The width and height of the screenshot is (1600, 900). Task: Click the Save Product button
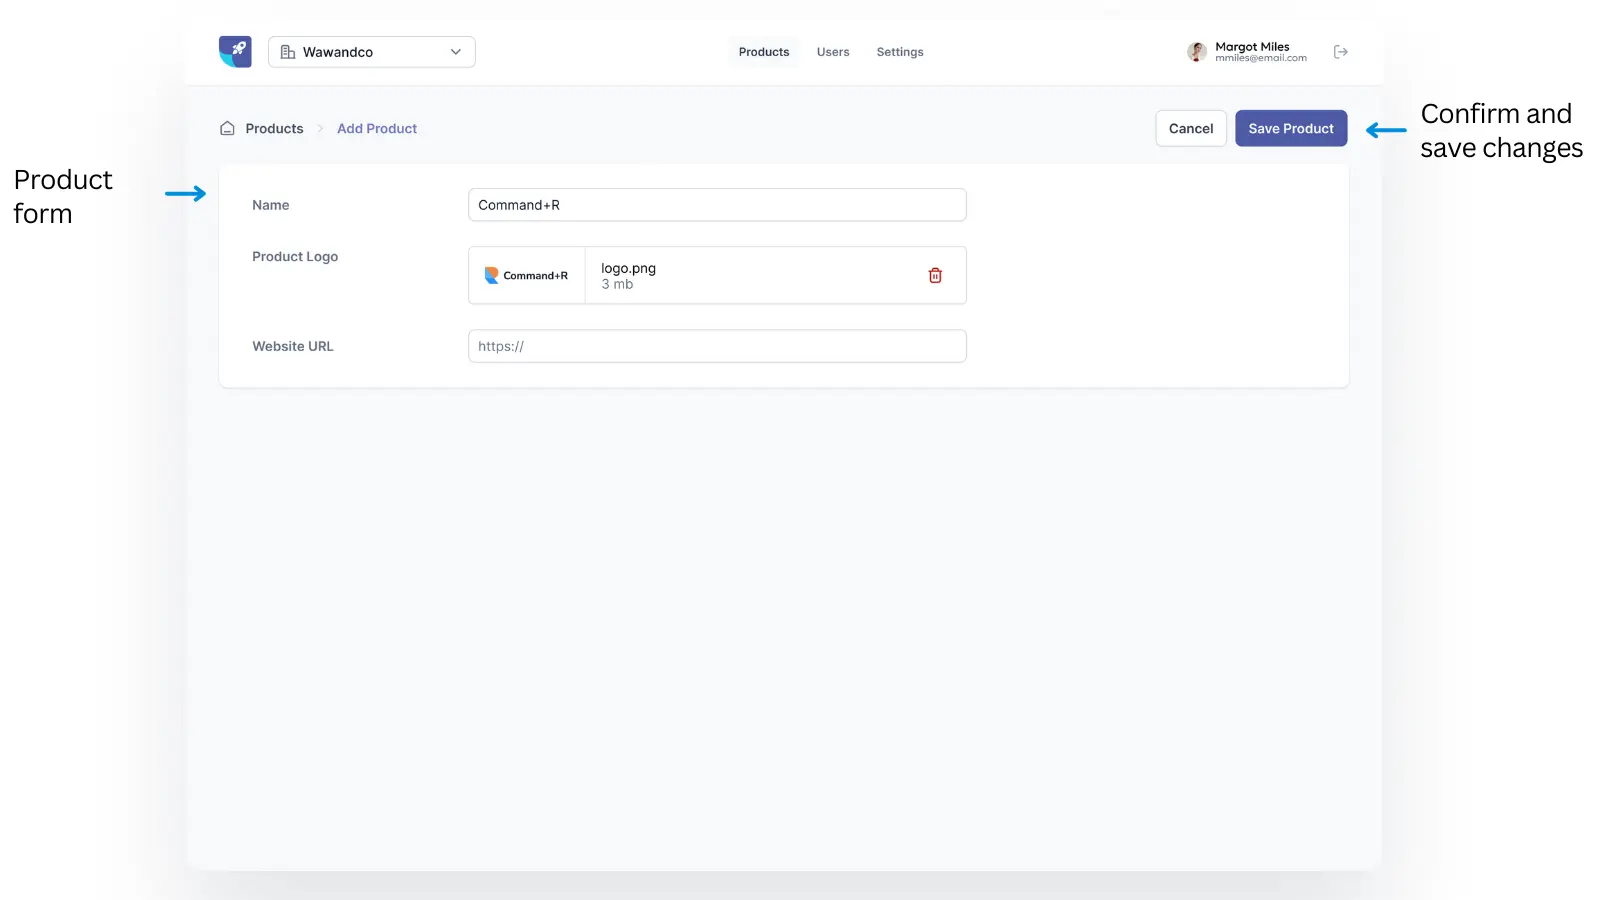[1291, 128]
